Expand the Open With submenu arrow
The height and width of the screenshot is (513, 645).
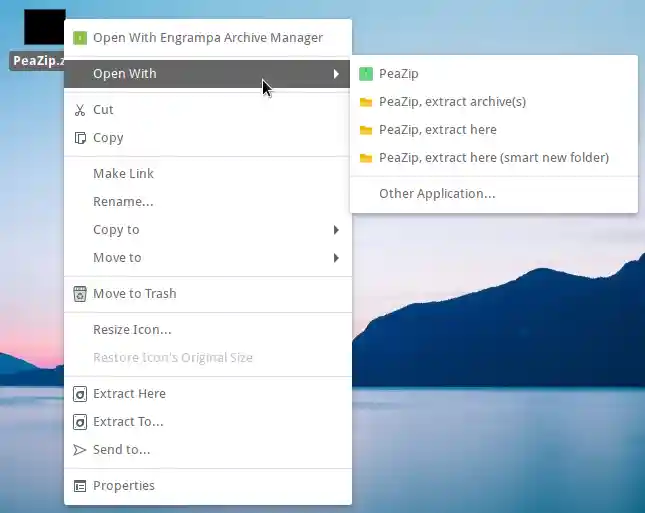point(336,74)
